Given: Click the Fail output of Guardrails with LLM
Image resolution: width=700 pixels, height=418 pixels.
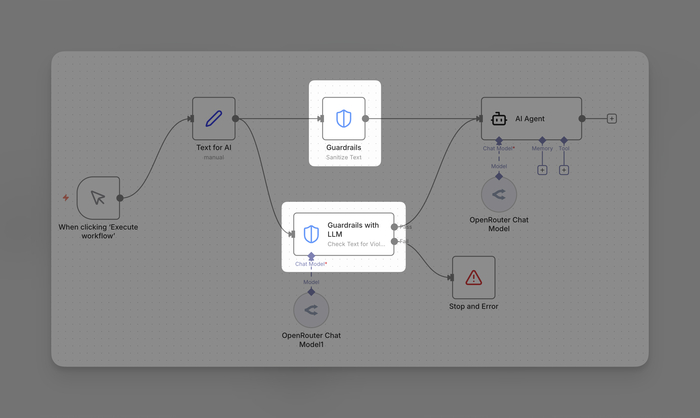Looking at the screenshot, I should click(396, 241).
